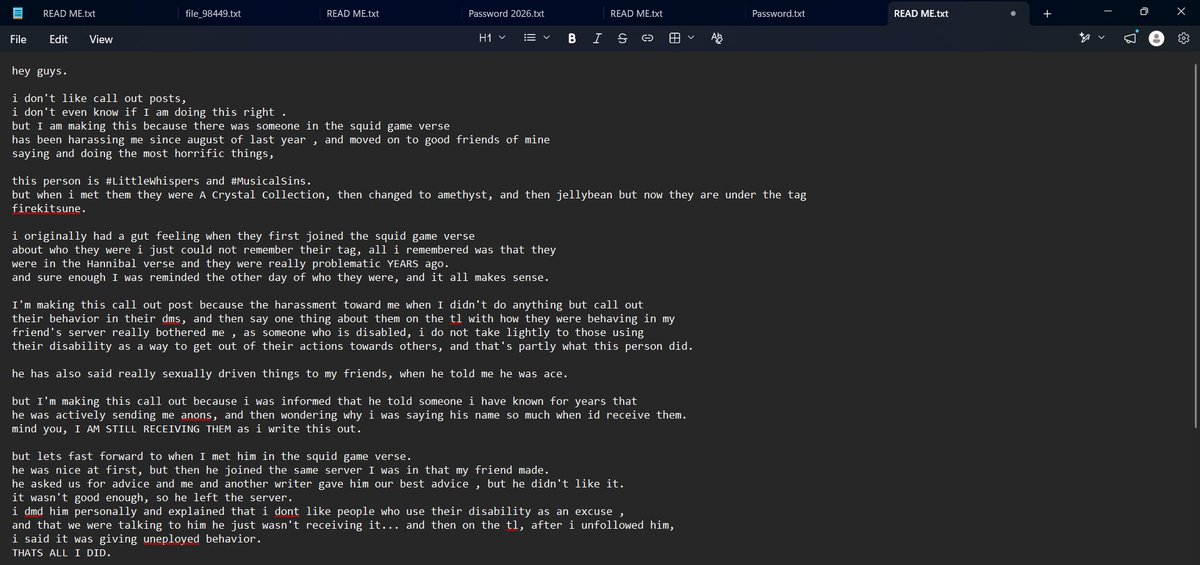Open the File menu
Image resolution: width=1200 pixels, height=565 pixels.
18,39
